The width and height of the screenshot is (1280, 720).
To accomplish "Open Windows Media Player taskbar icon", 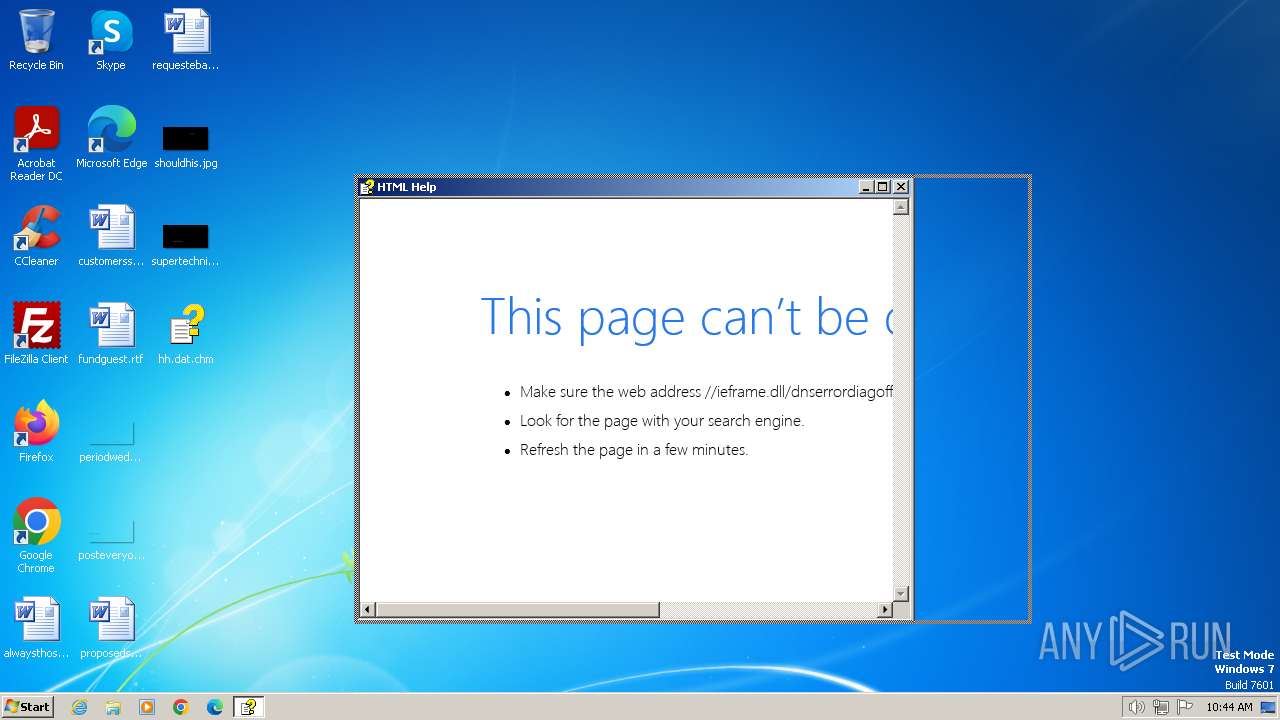I will coord(147,707).
